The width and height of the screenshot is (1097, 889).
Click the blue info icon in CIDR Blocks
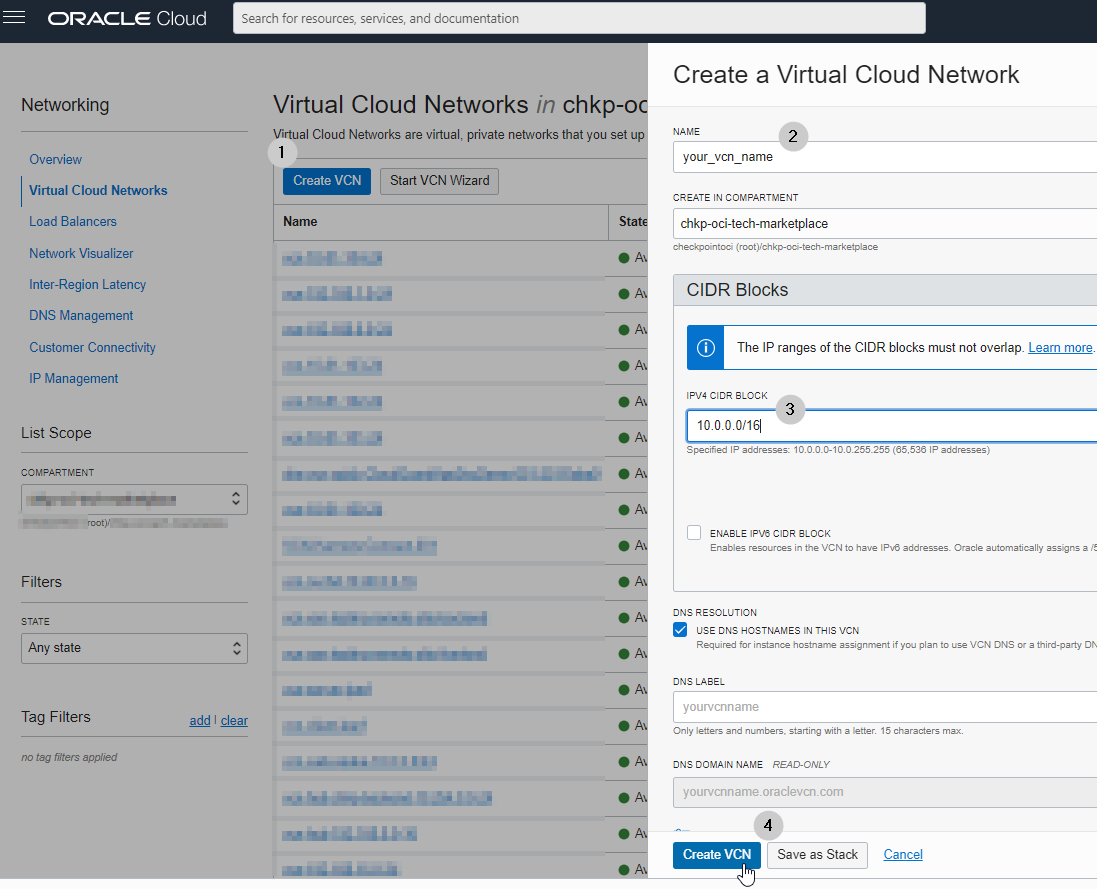pyautogui.click(x=705, y=348)
